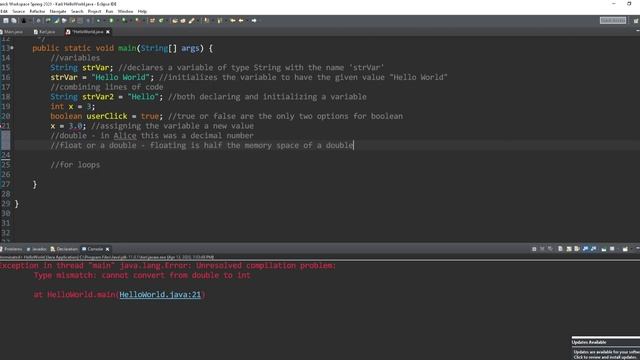Screen dimensions: 640x360
Task: Click the green Run button in toolbar
Action: [111, 20]
